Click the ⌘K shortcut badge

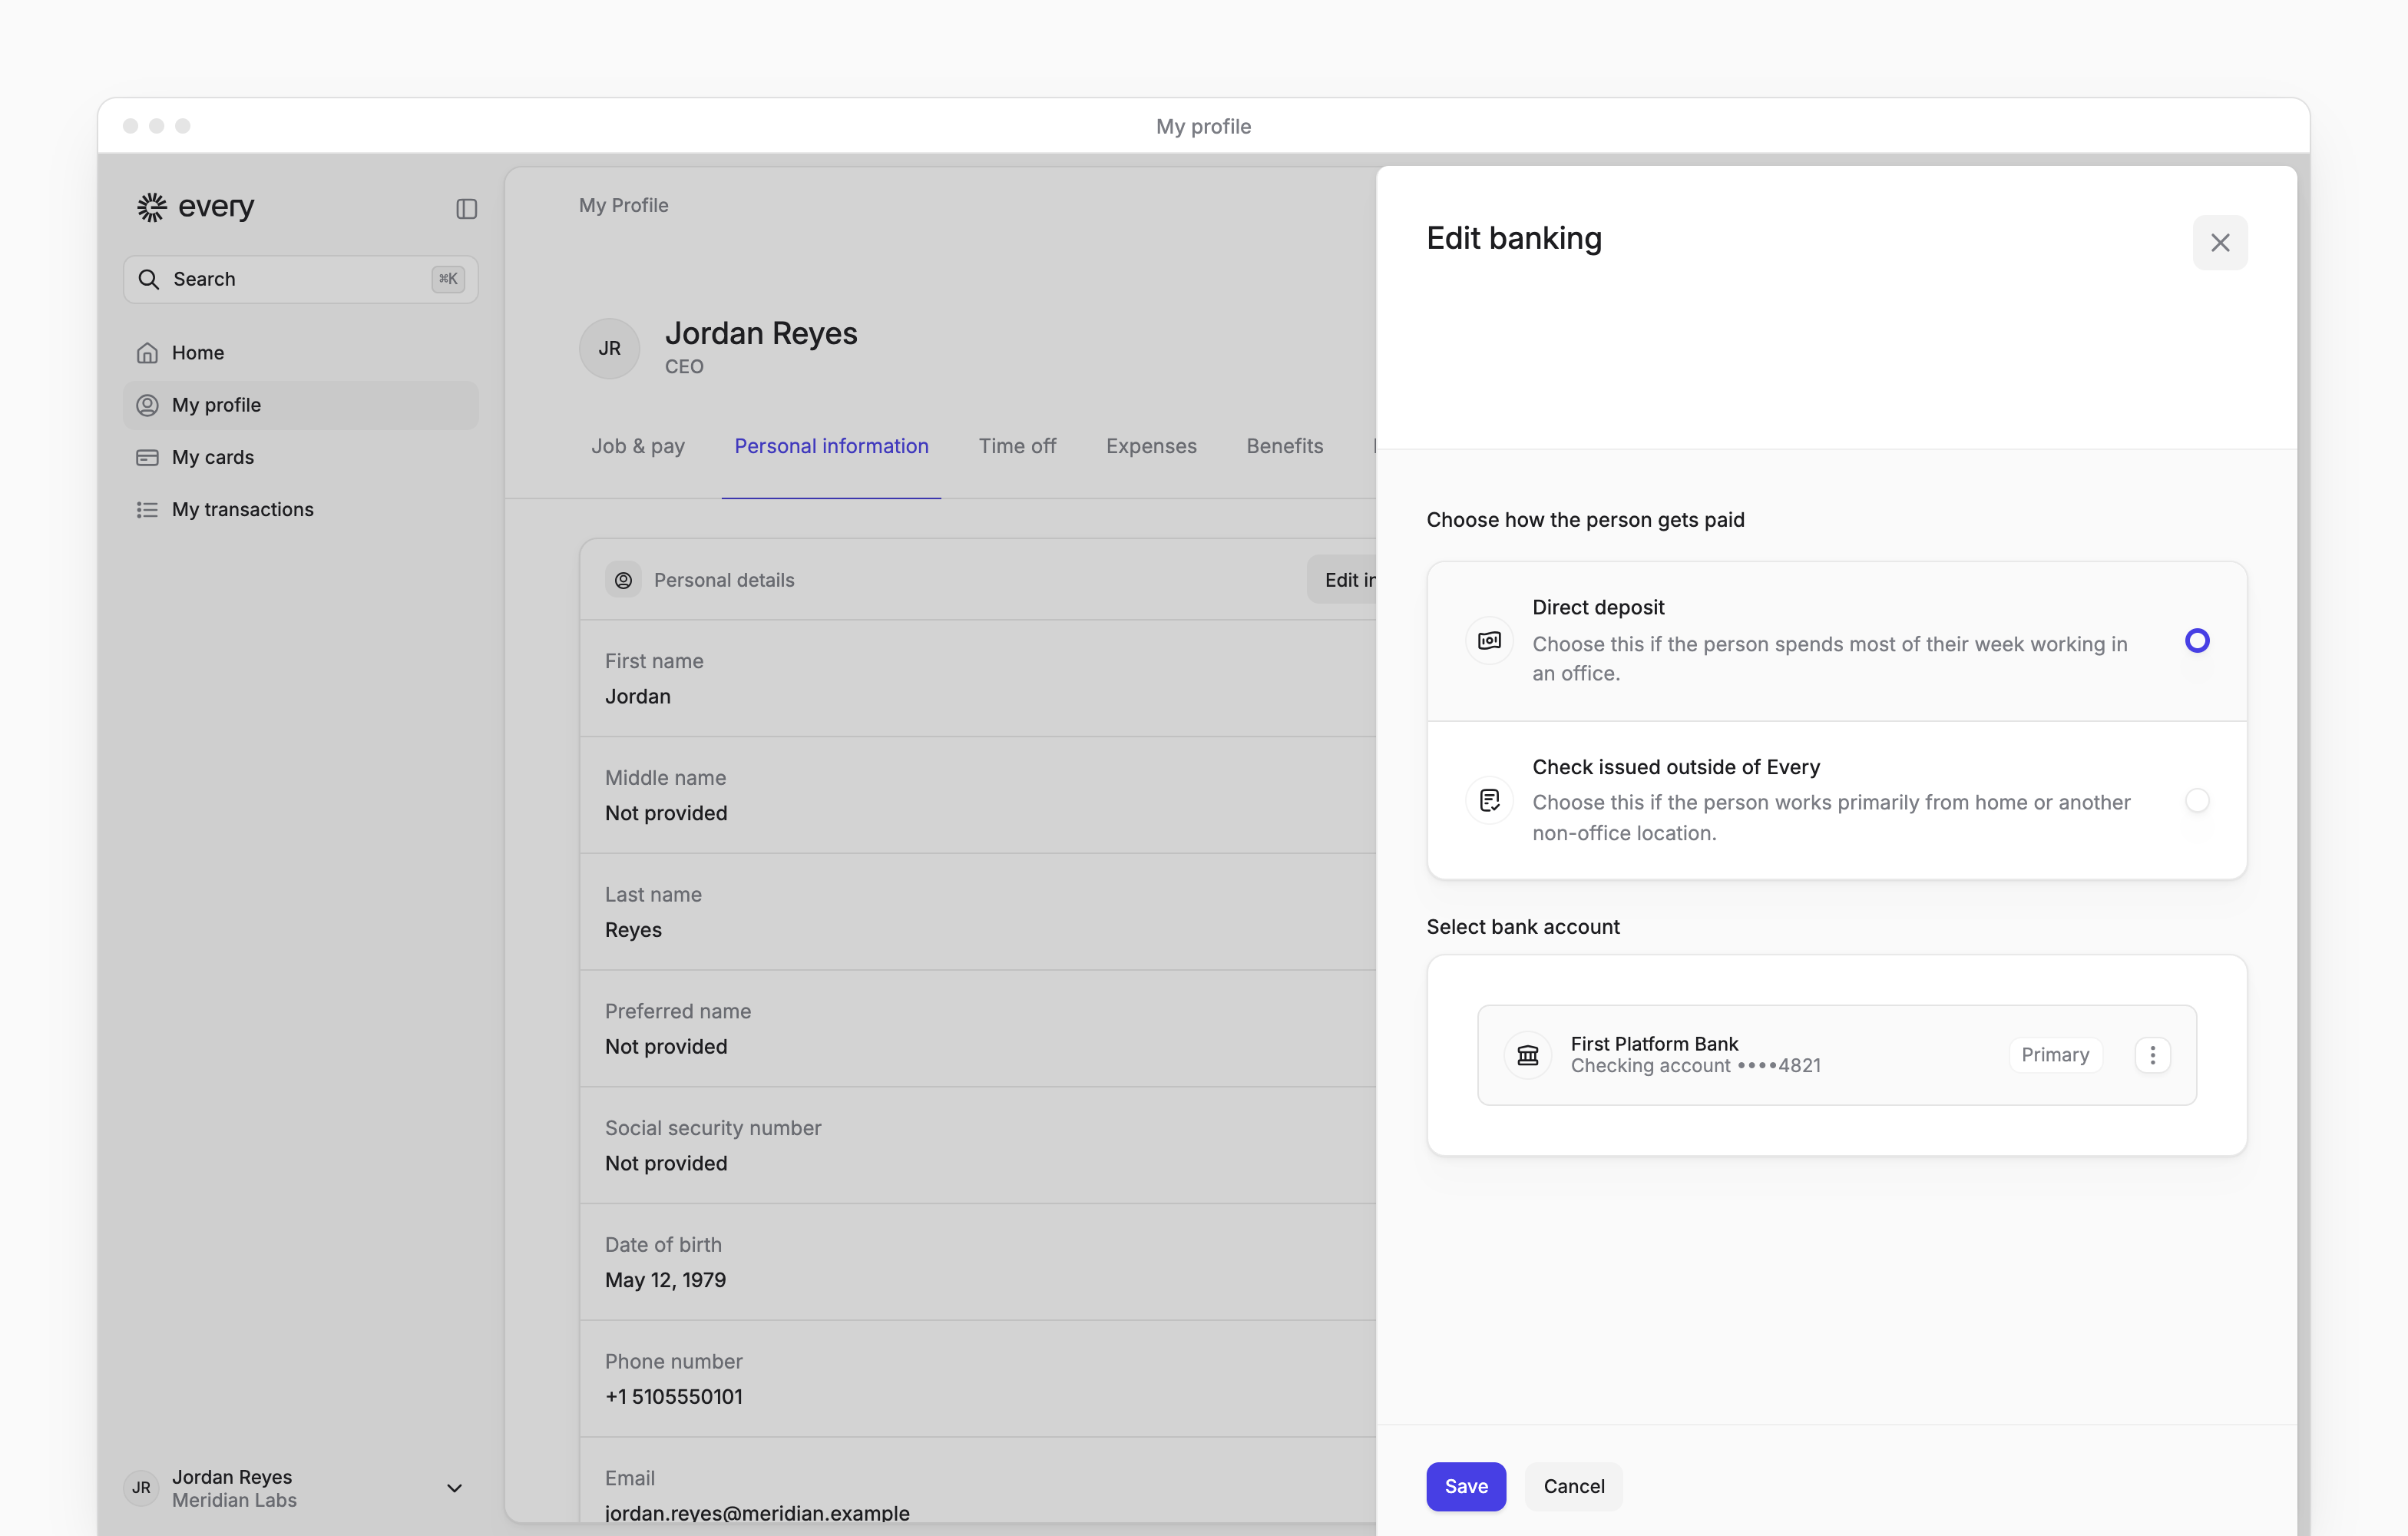coord(447,279)
